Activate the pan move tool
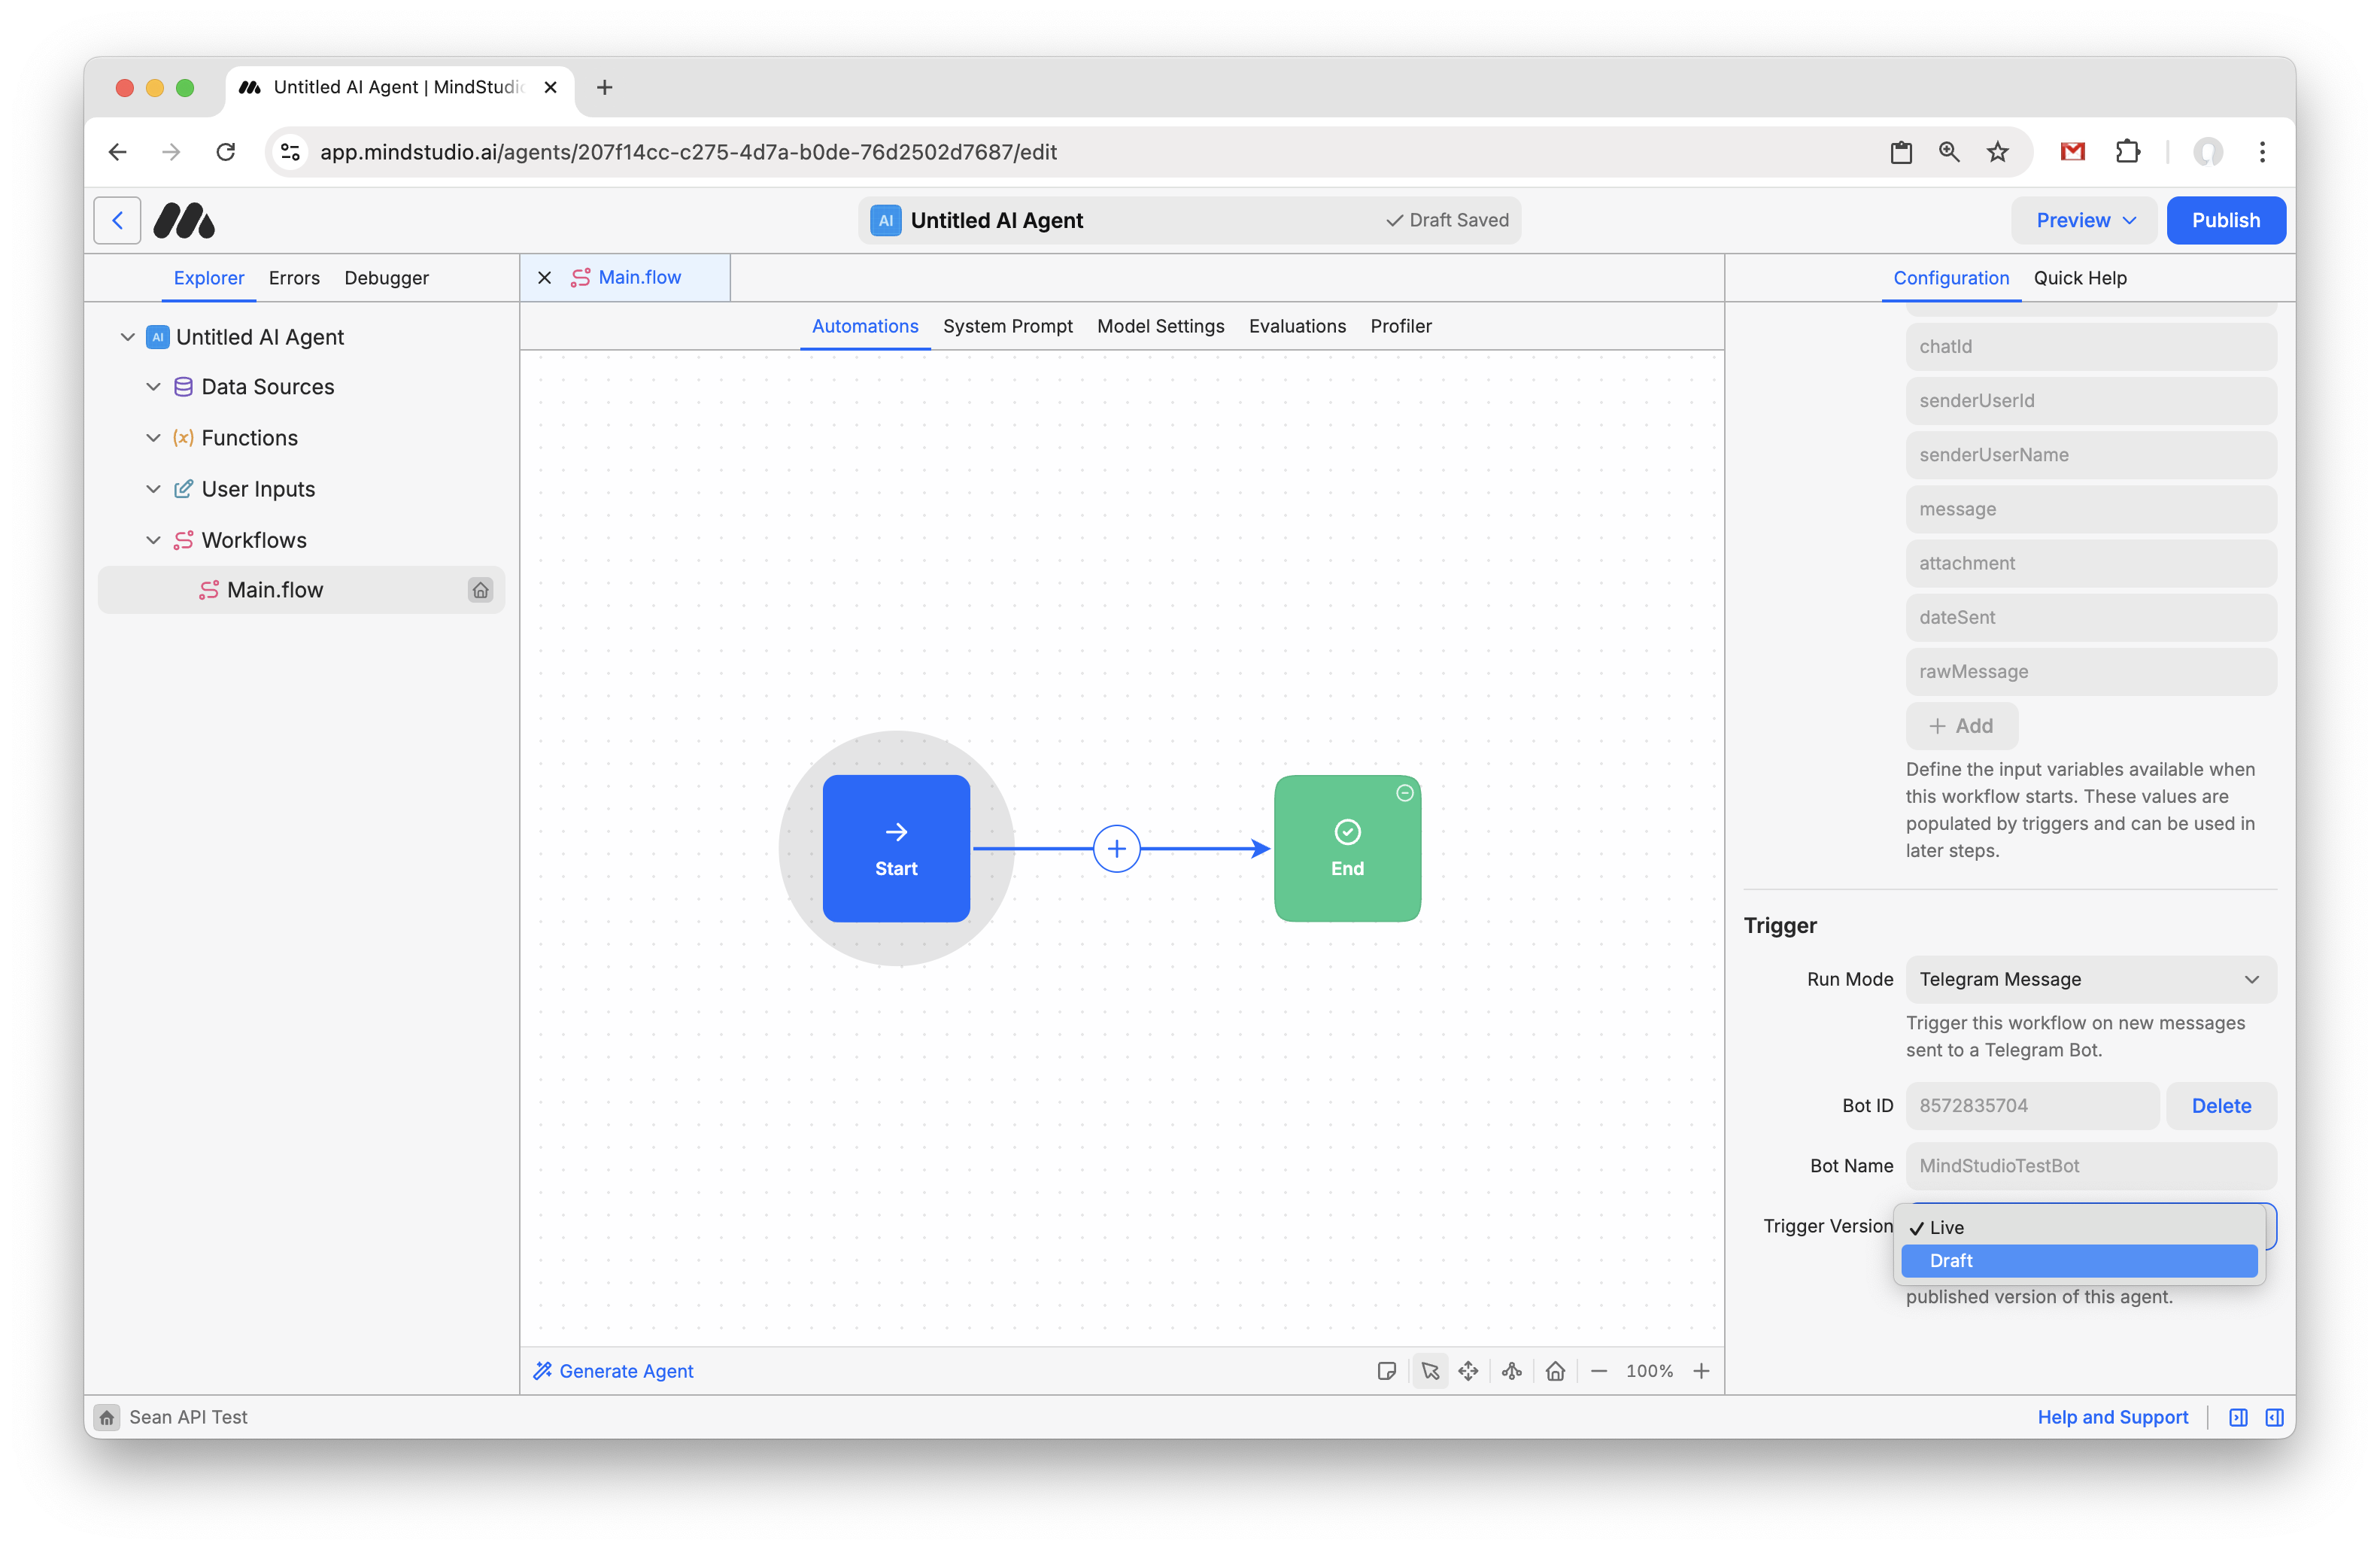 1468,1371
